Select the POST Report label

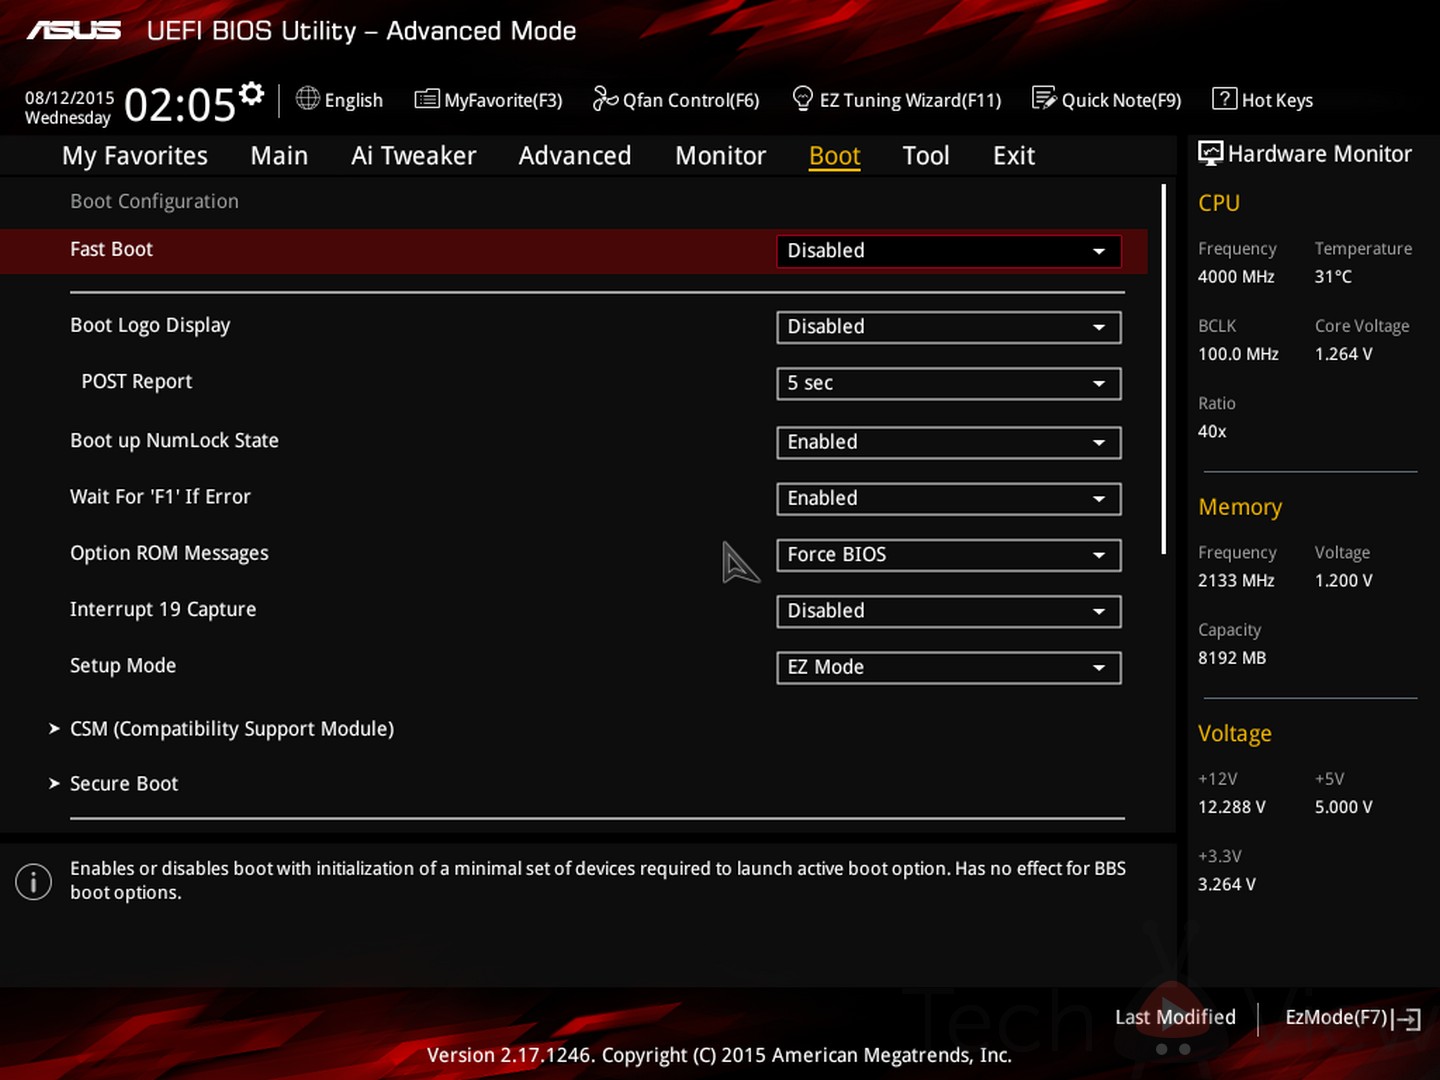pyautogui.click(x=136, y=381)
